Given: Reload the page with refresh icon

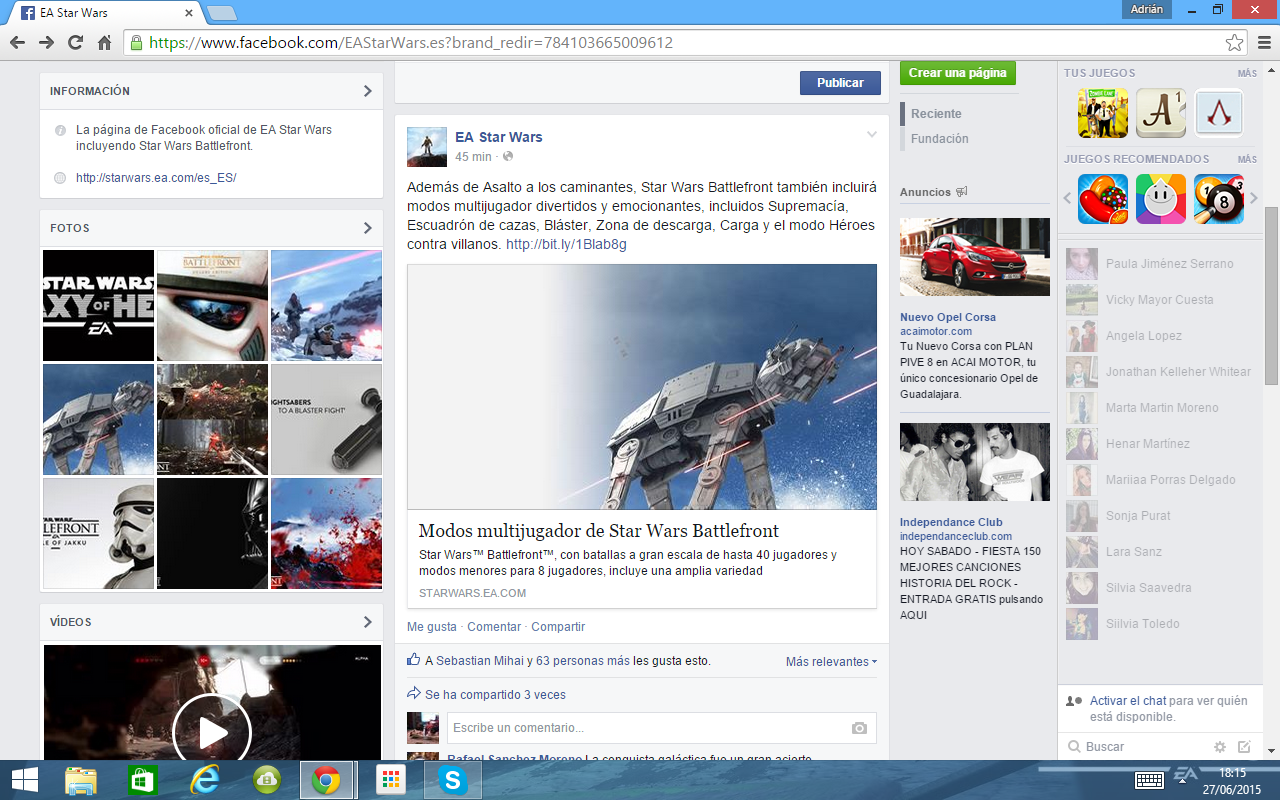Looking at the screenshot, I should coord(75,43).
